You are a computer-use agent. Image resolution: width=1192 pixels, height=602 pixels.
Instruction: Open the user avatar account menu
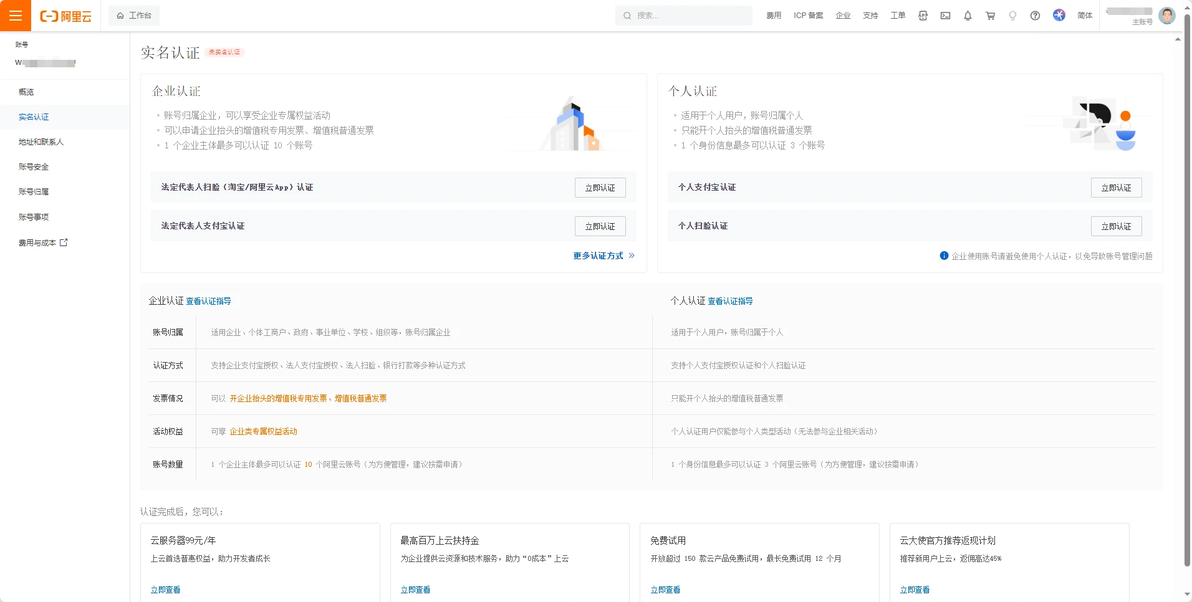[x=1167, y=15]
